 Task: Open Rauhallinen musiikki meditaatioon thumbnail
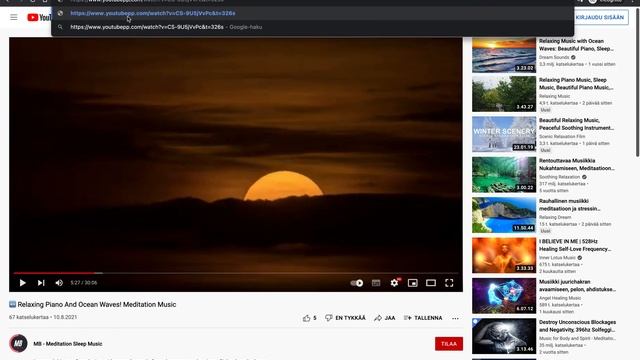pyautogui.click(x=504, y=215)
